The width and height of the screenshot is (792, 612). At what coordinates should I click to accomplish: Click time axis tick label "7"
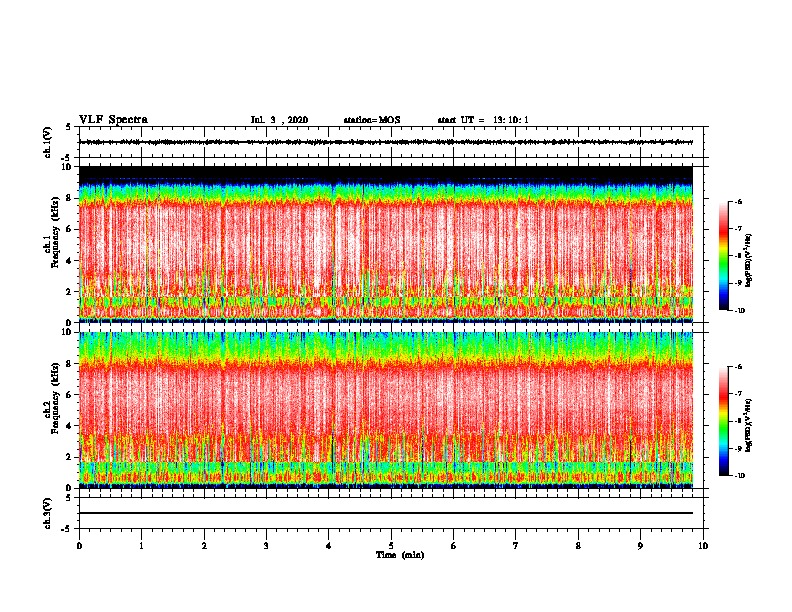click(x=516, y=546)
